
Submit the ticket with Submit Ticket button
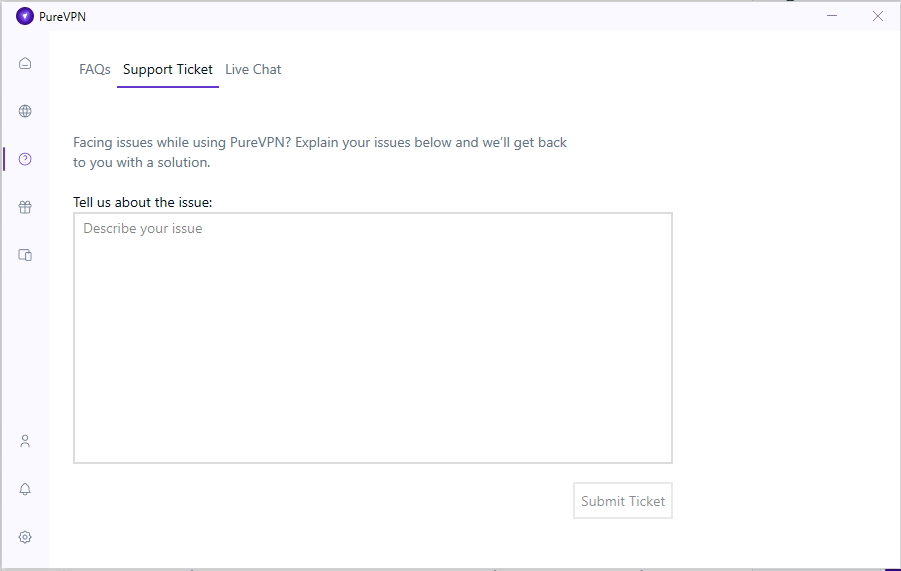(x=623, y=501)
